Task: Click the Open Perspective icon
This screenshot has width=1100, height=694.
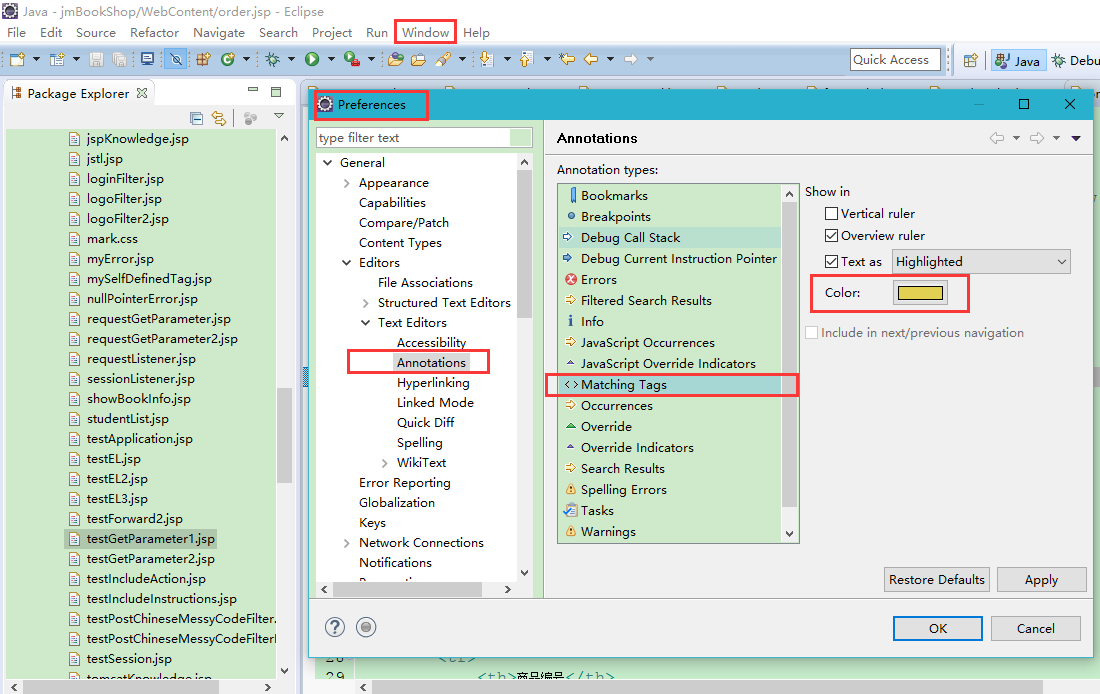Action: (x=971, y=60)
